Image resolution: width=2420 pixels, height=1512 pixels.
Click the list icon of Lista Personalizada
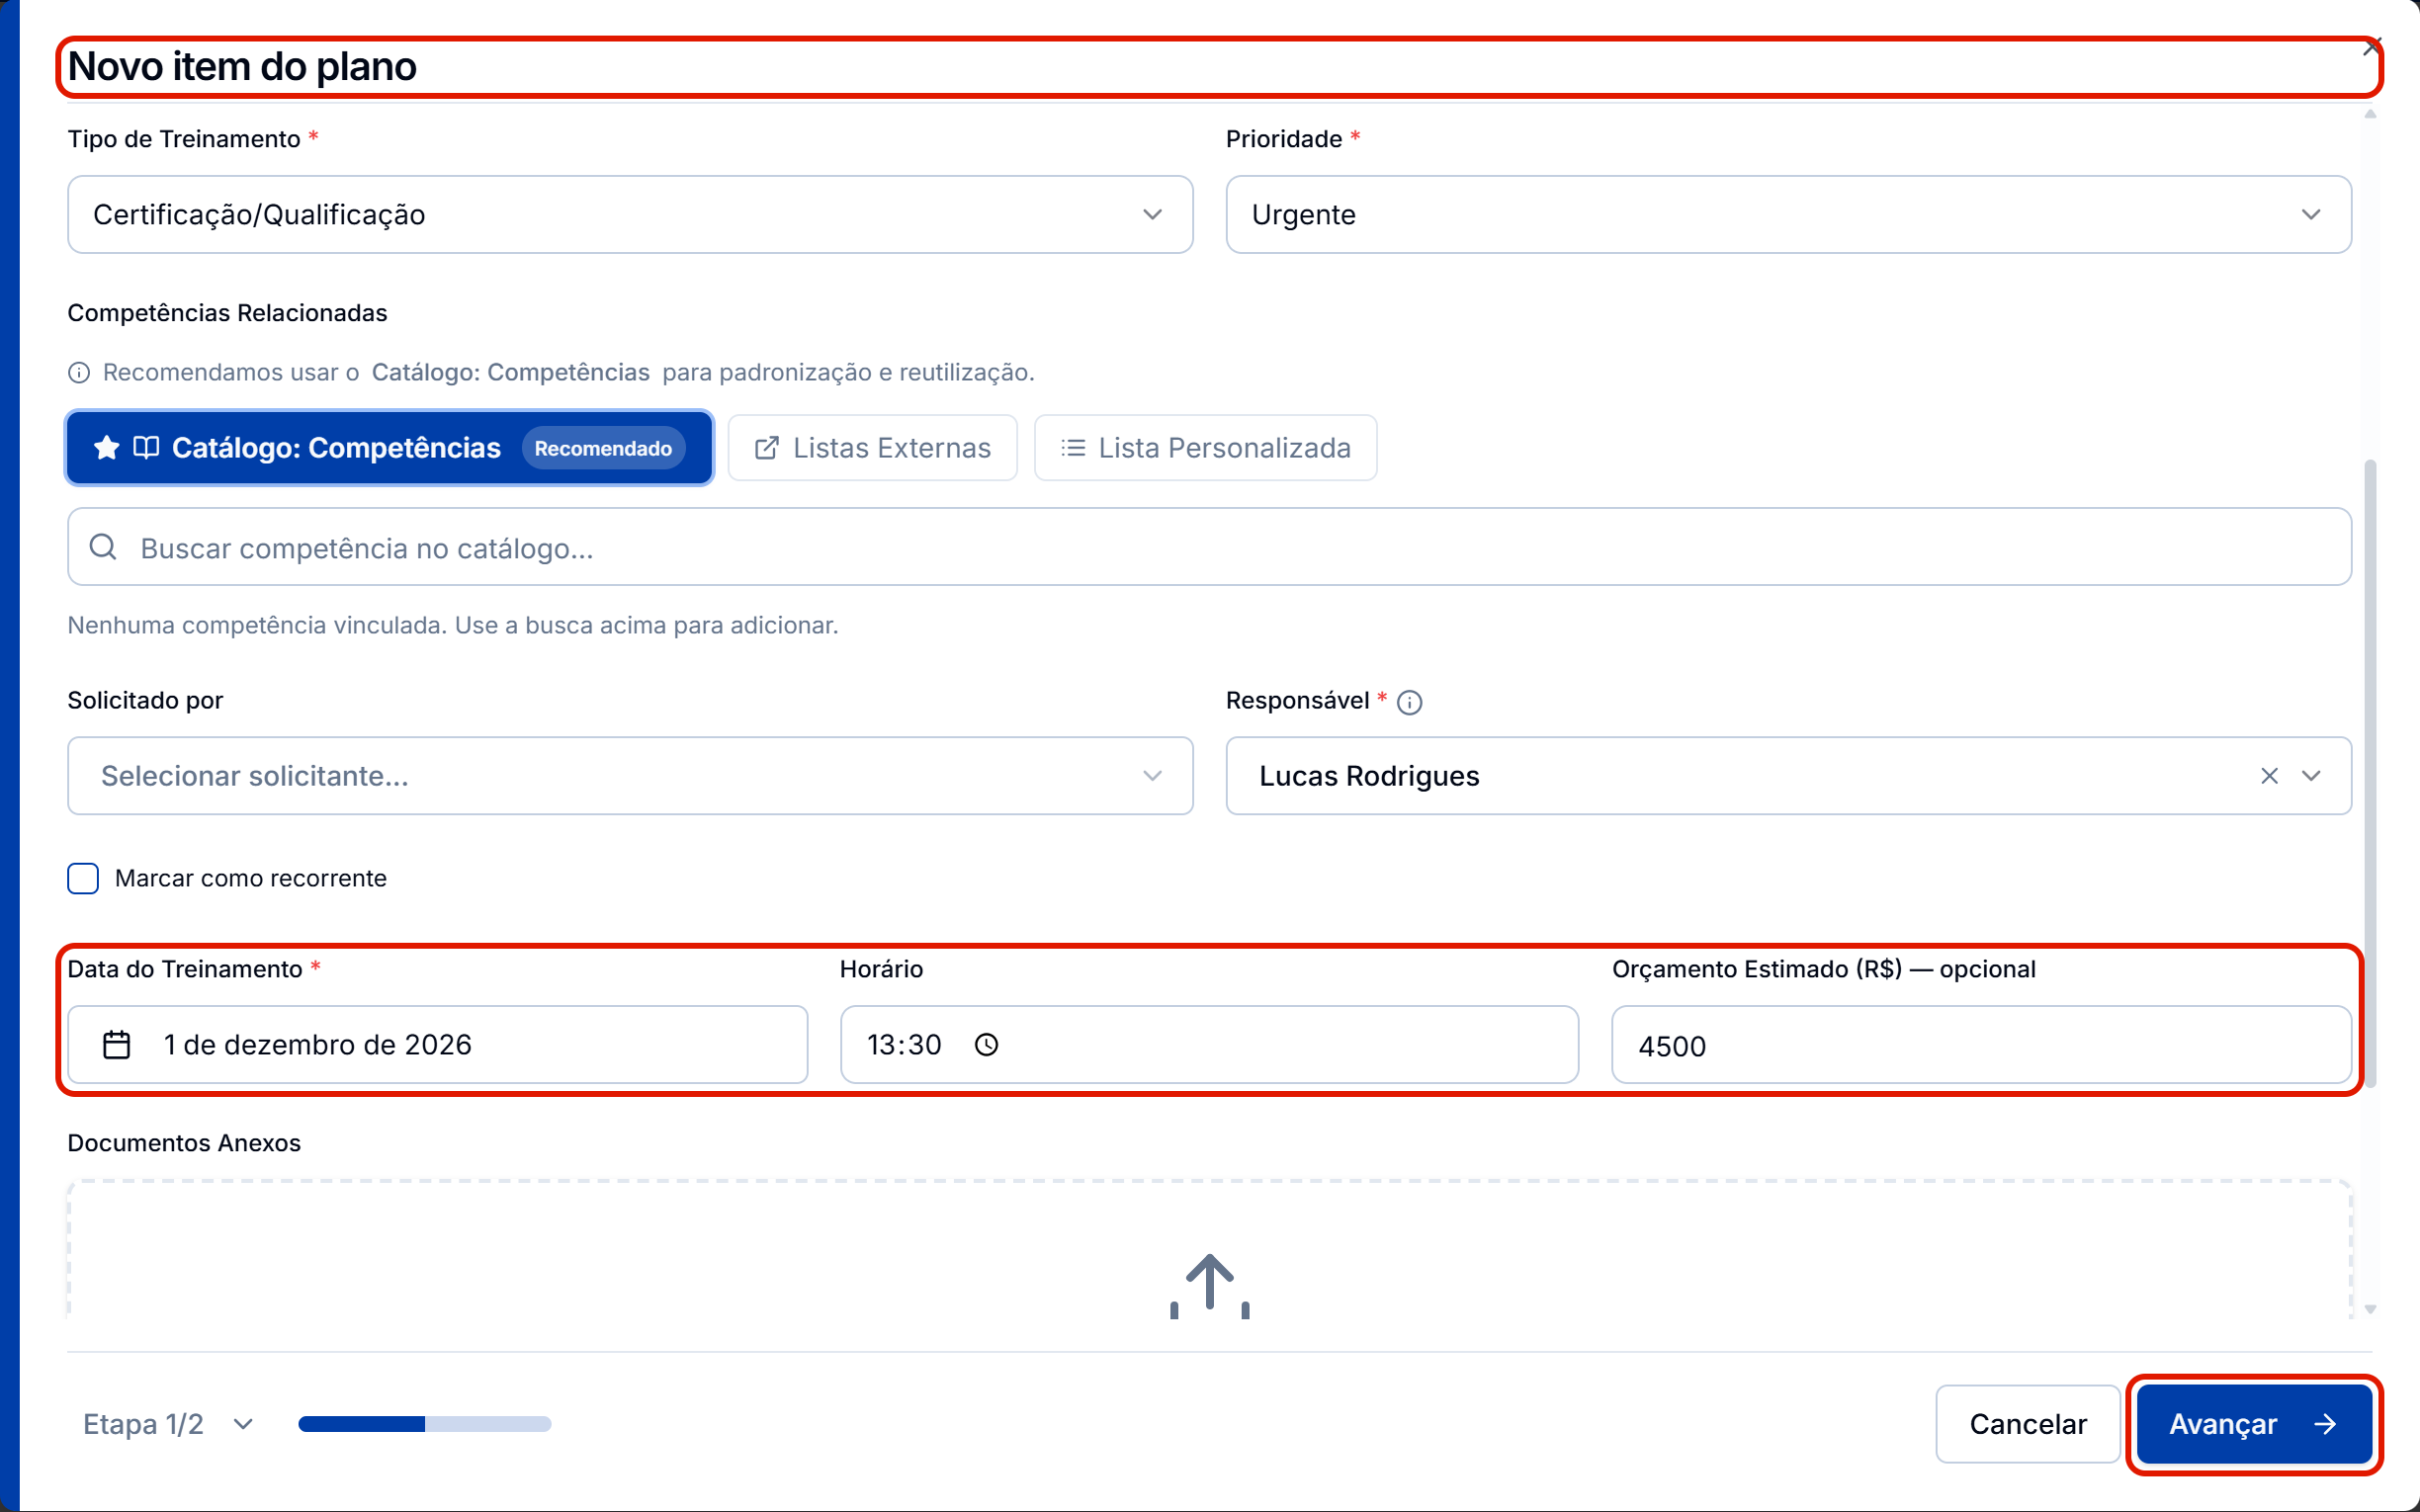point(1073,448)
